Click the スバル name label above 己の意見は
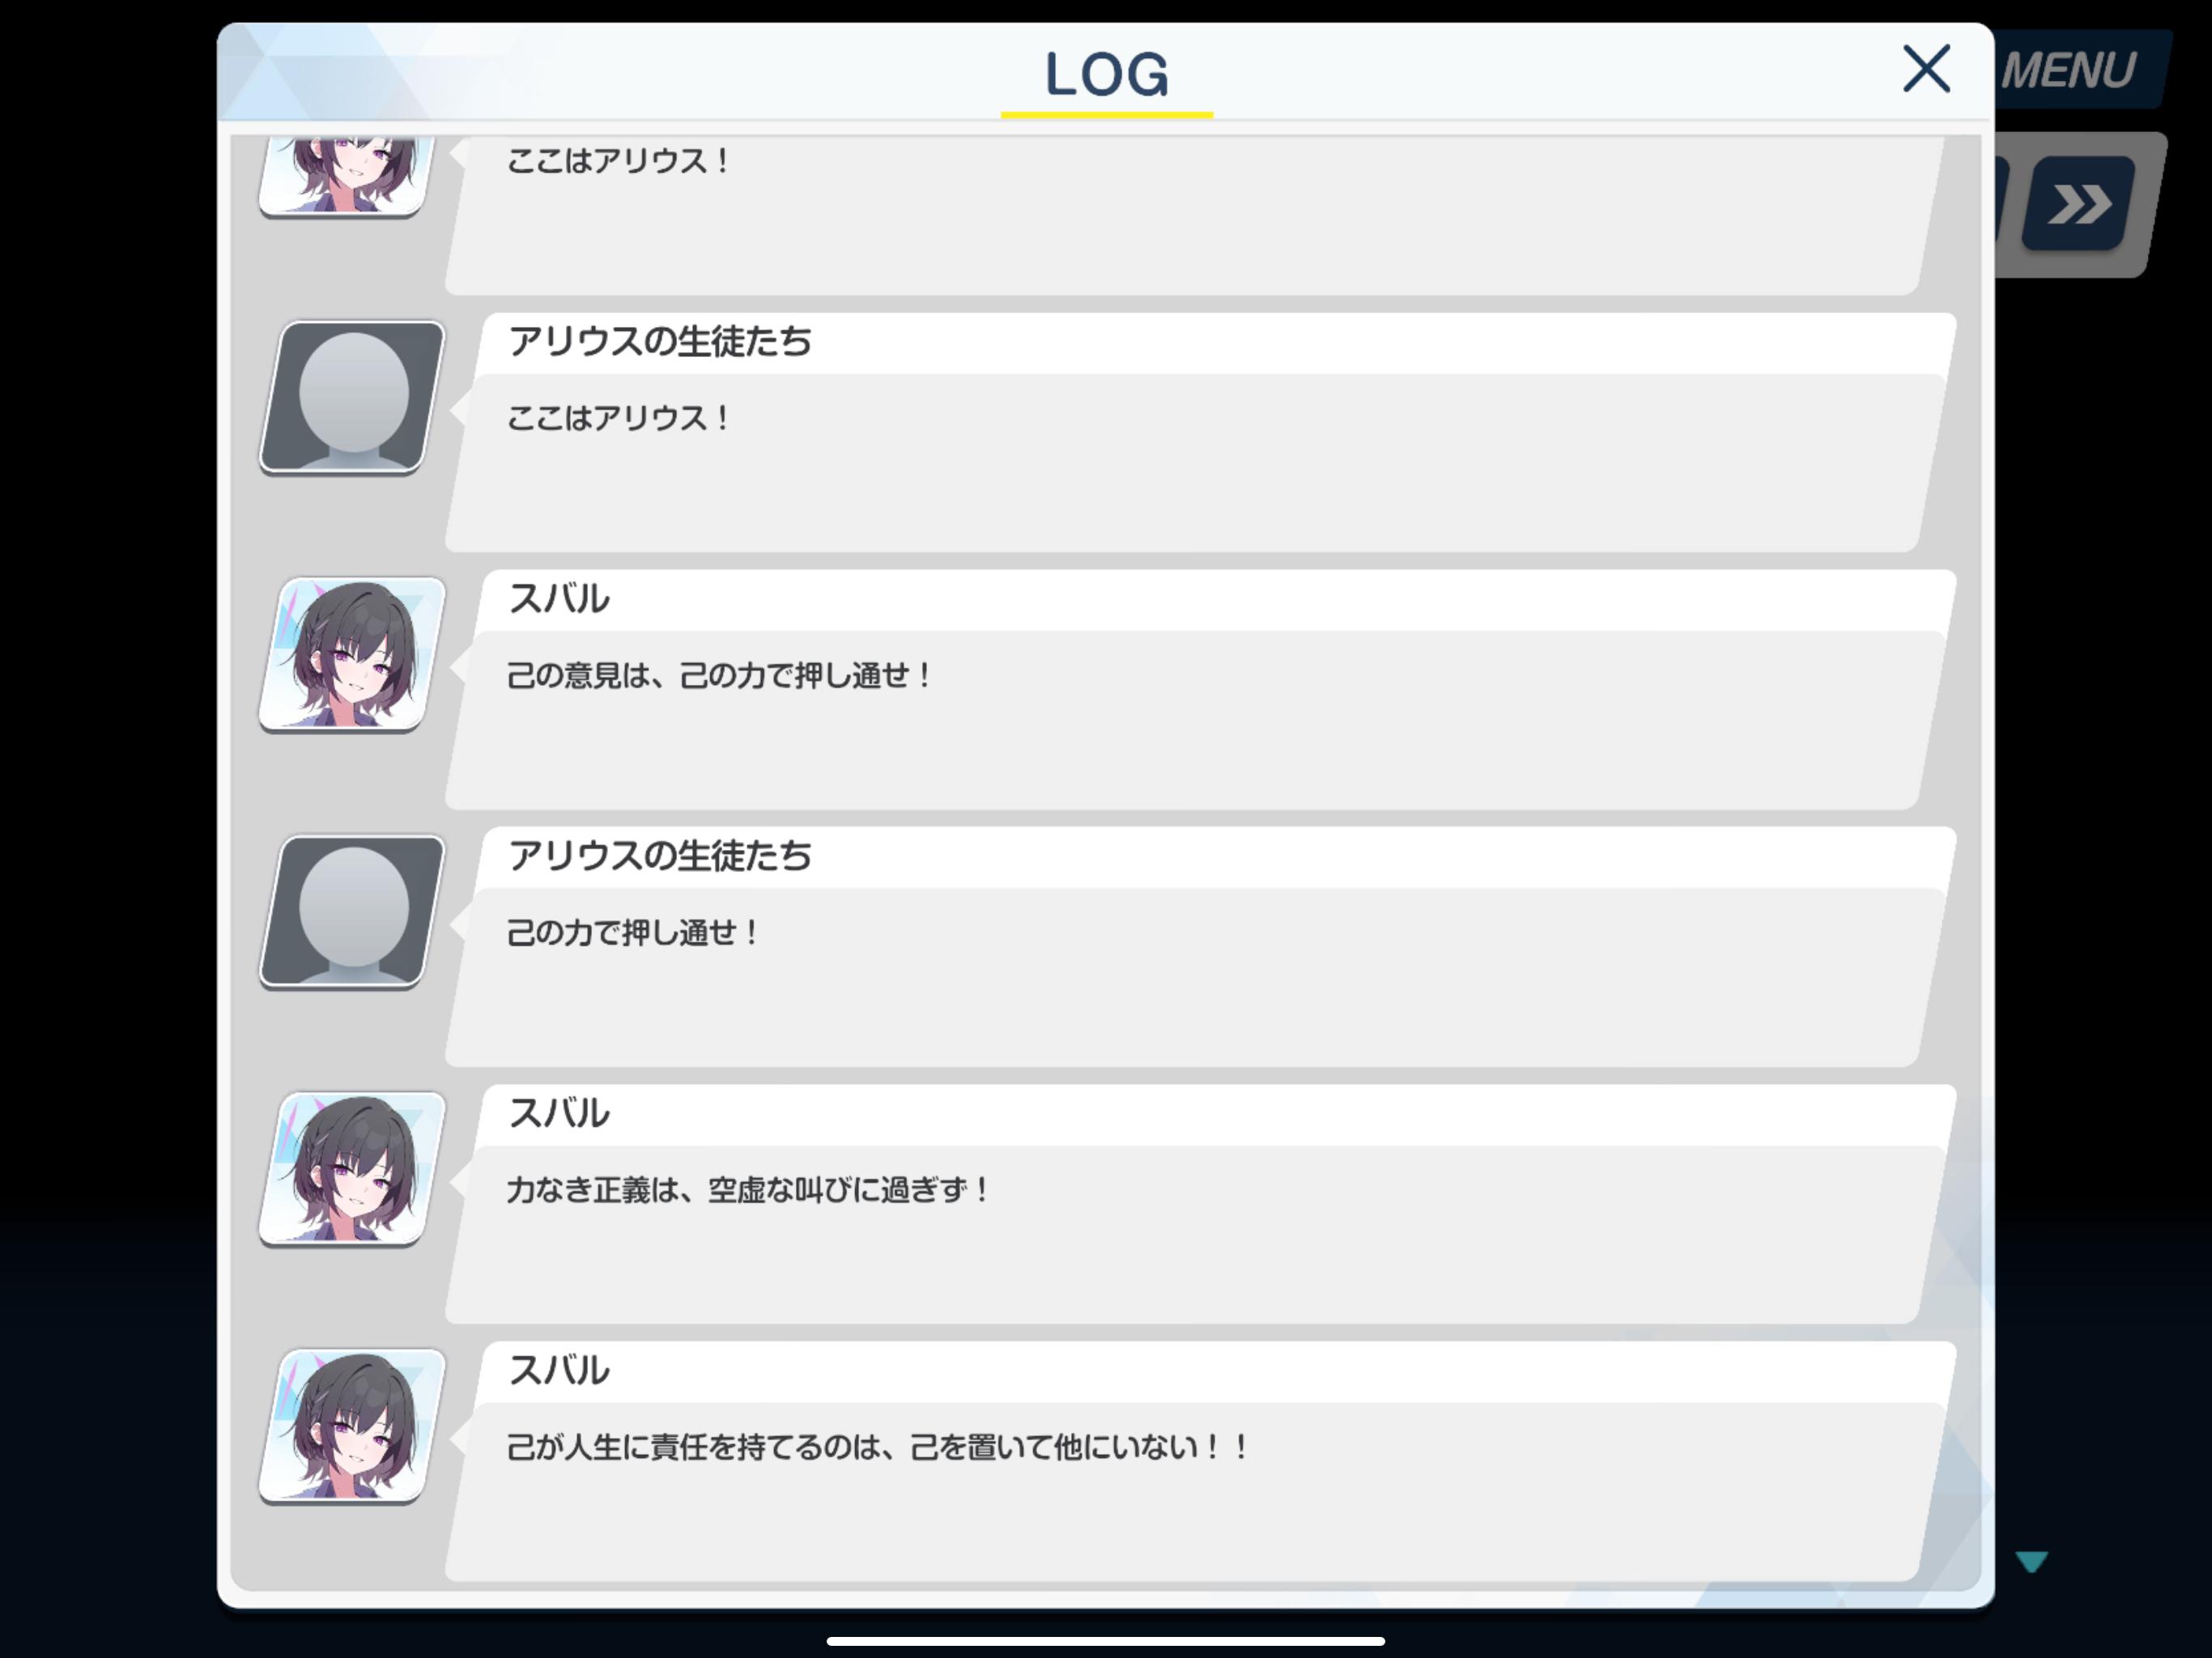This screenshot has width=2212, height=1658. (x=559, y=599)
